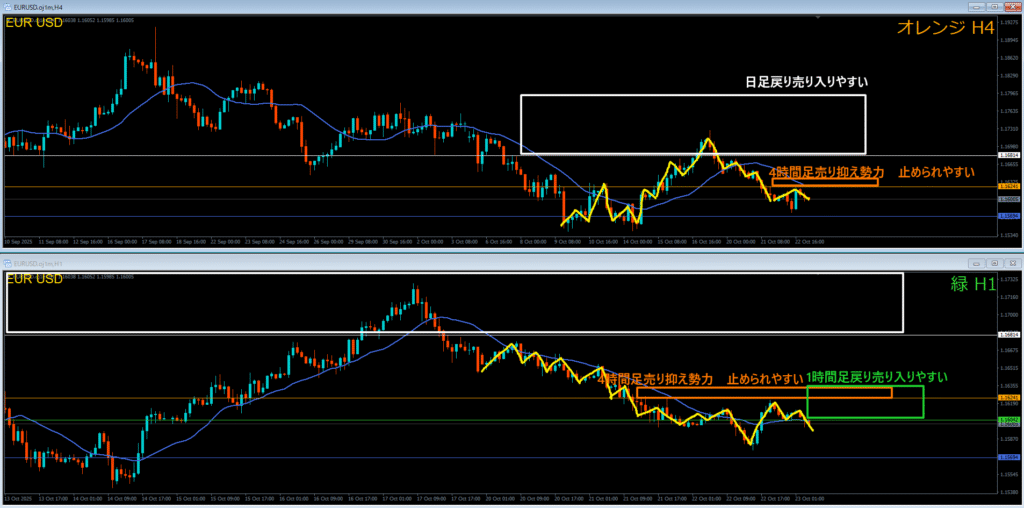Image resolution: width=1024 pixels, height=508 pixels.
Task: Click the blue price tag on H1 price axis
Action: pos(1008,458)
